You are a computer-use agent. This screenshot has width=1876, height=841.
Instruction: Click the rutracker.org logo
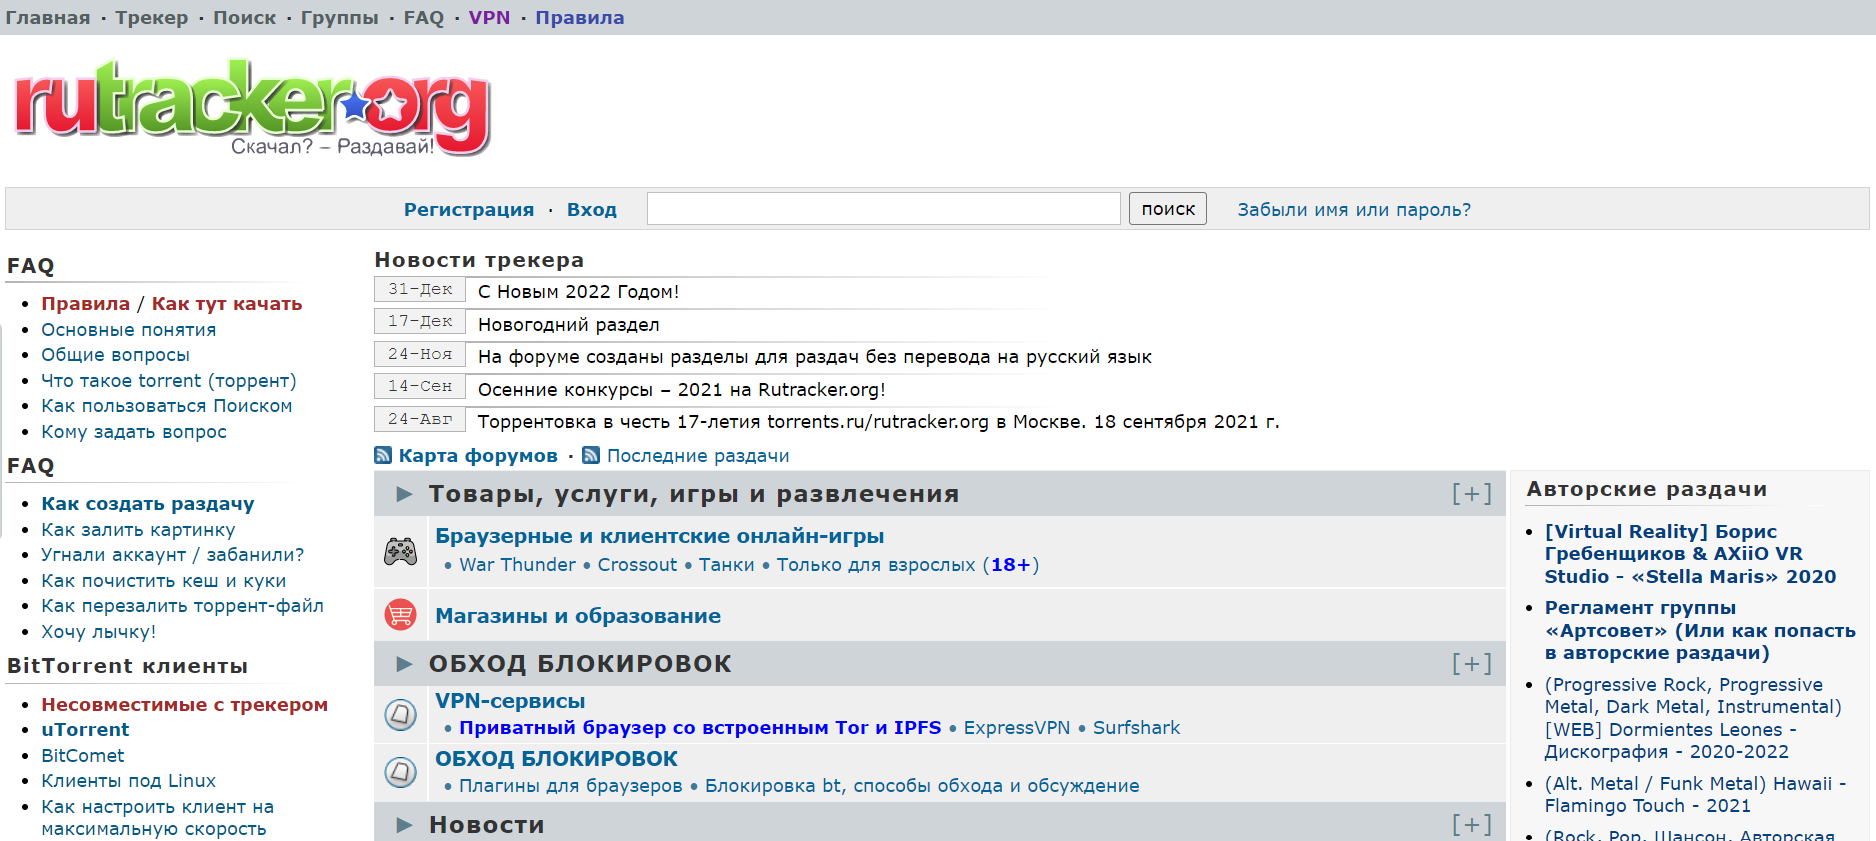point(252,108)
